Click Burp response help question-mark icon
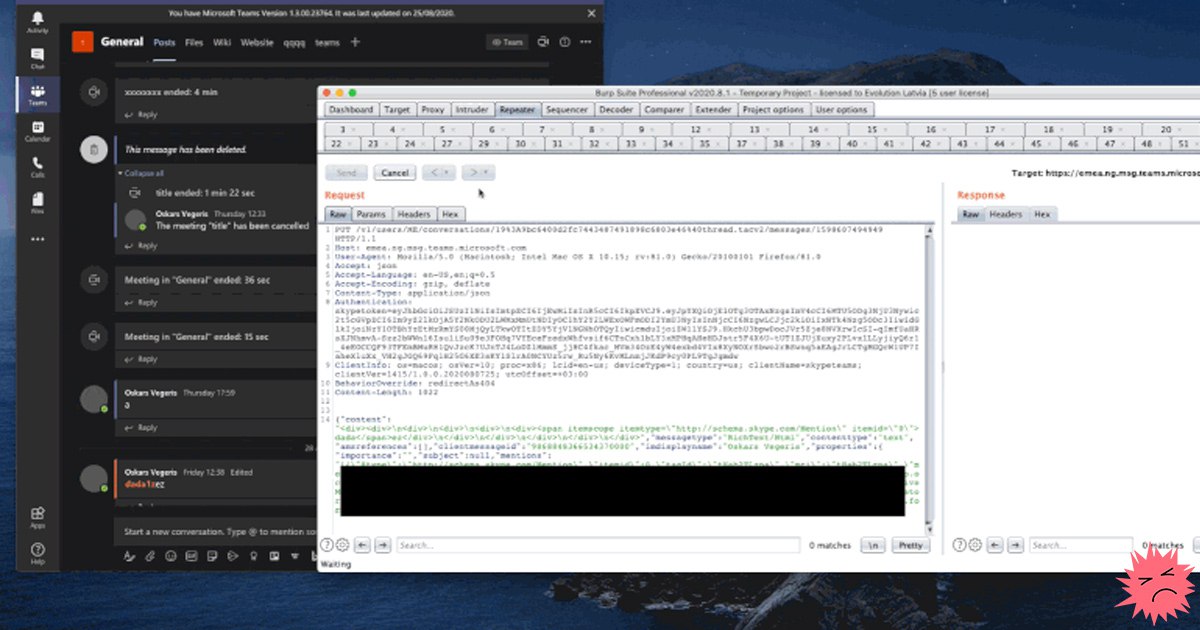 (960, 545)
